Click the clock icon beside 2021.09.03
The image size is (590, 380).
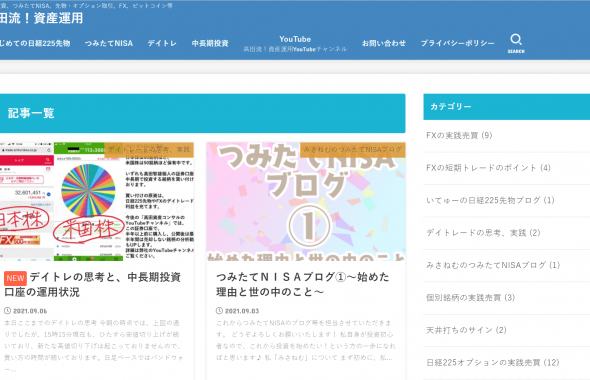[x=219, y=311]
